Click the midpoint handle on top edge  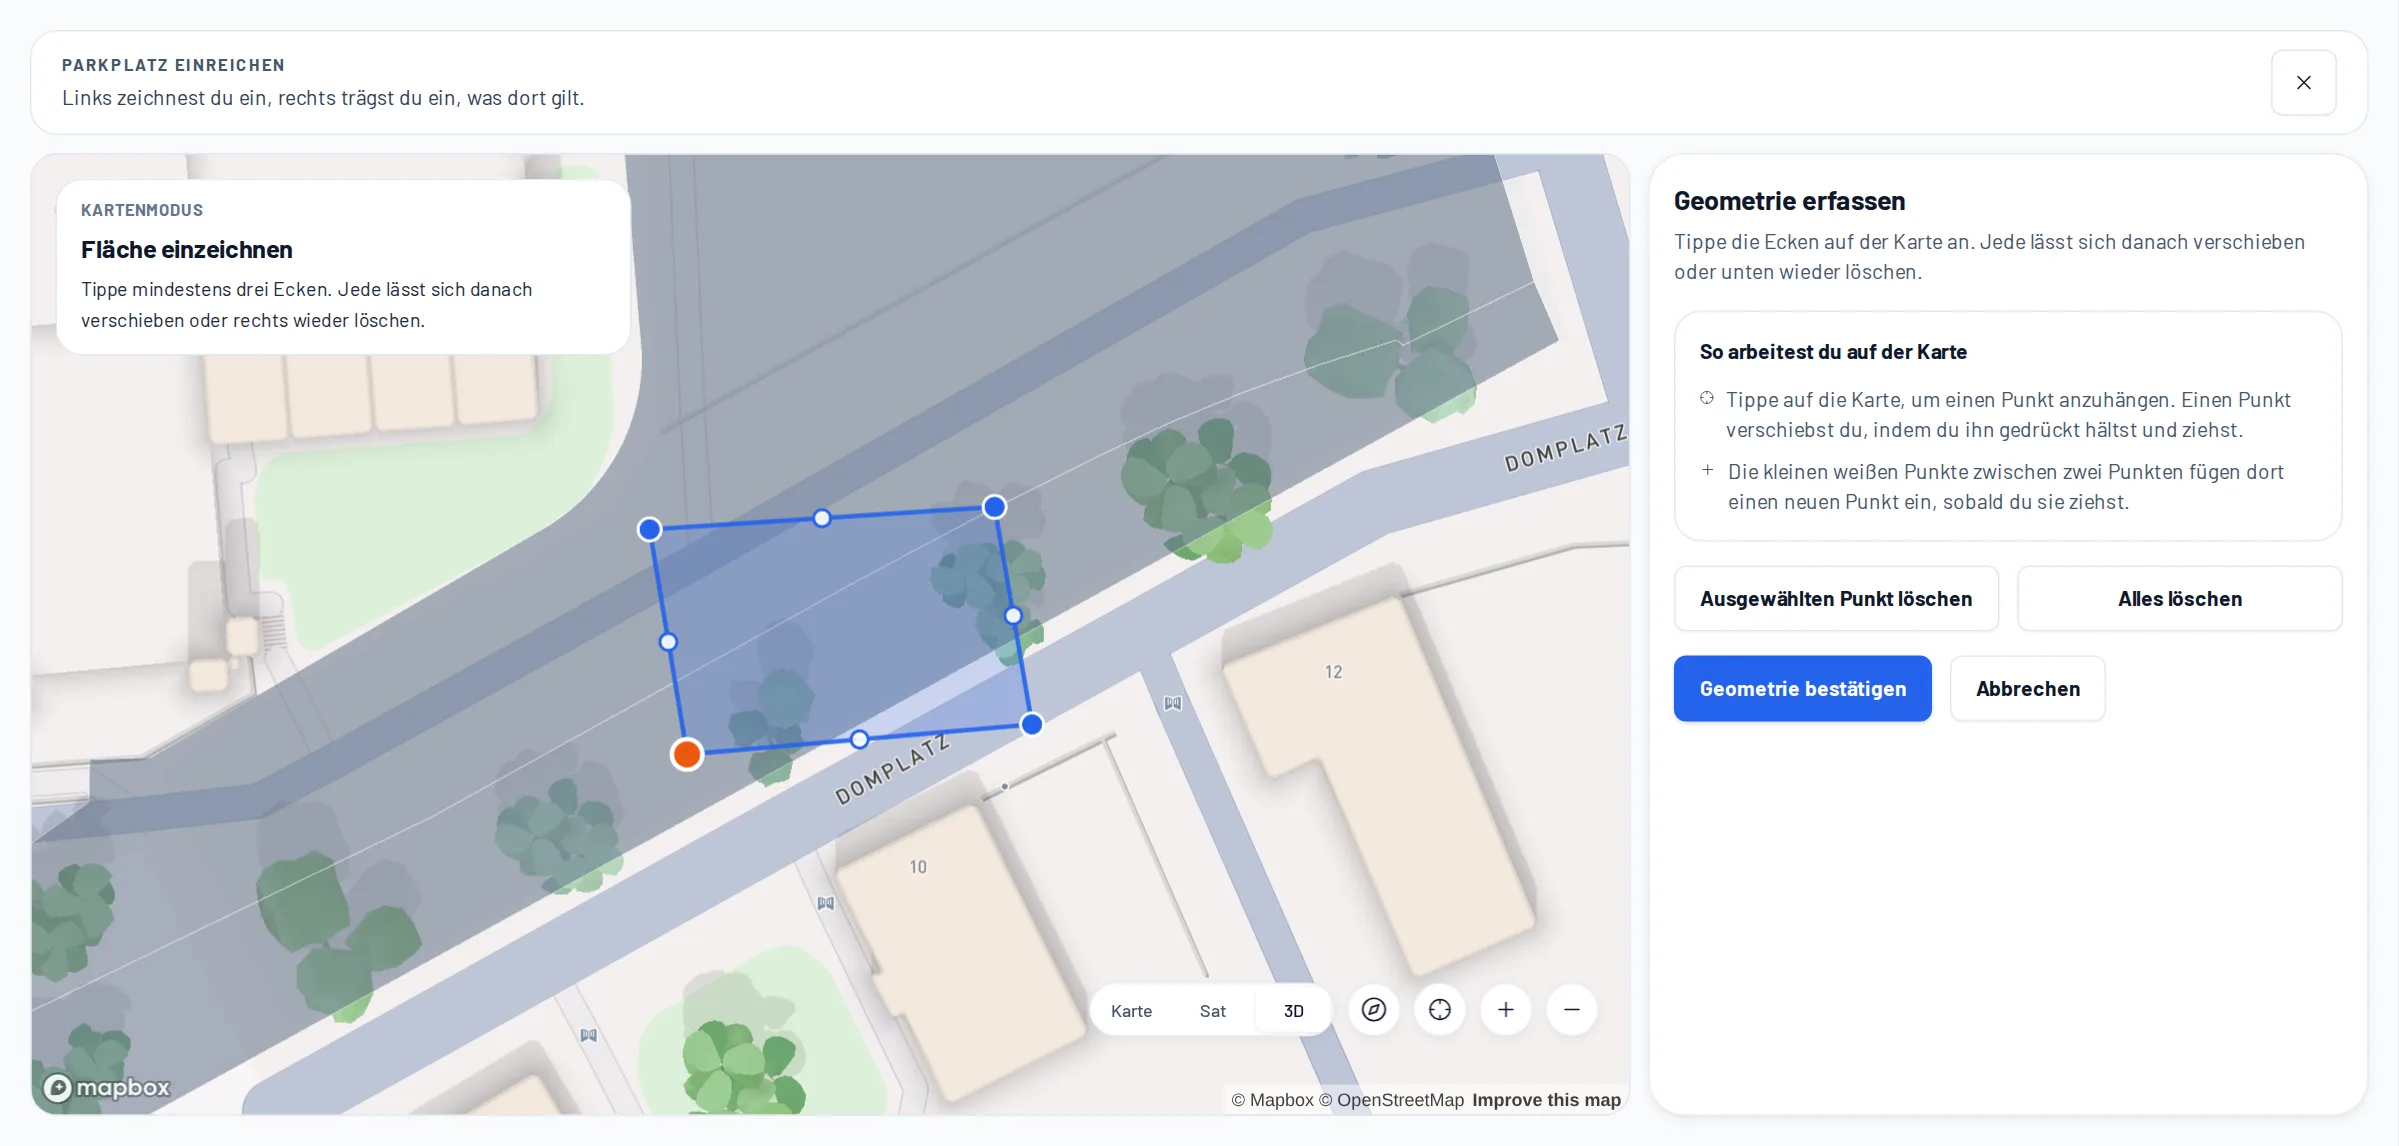pyautogui.click(x=822, y=518)
